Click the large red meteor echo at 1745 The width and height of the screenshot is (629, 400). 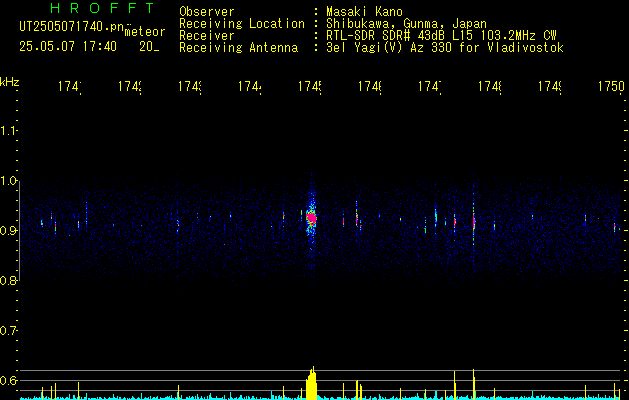point(311,218)
